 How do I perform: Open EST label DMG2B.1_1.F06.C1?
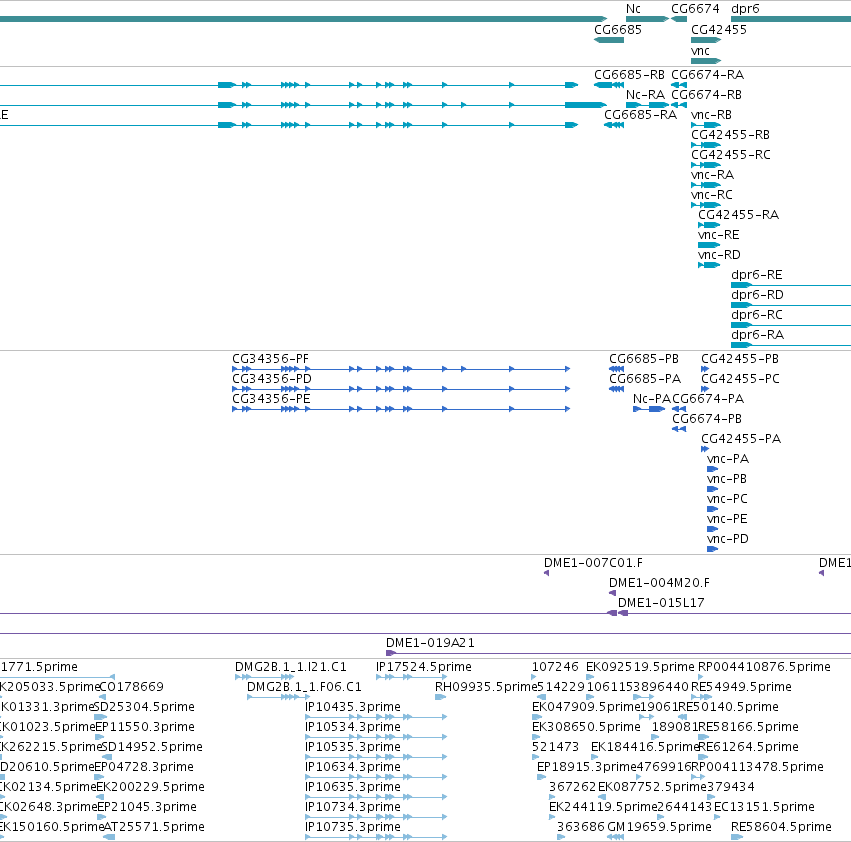pyautogui.click(x=304, y=687)
